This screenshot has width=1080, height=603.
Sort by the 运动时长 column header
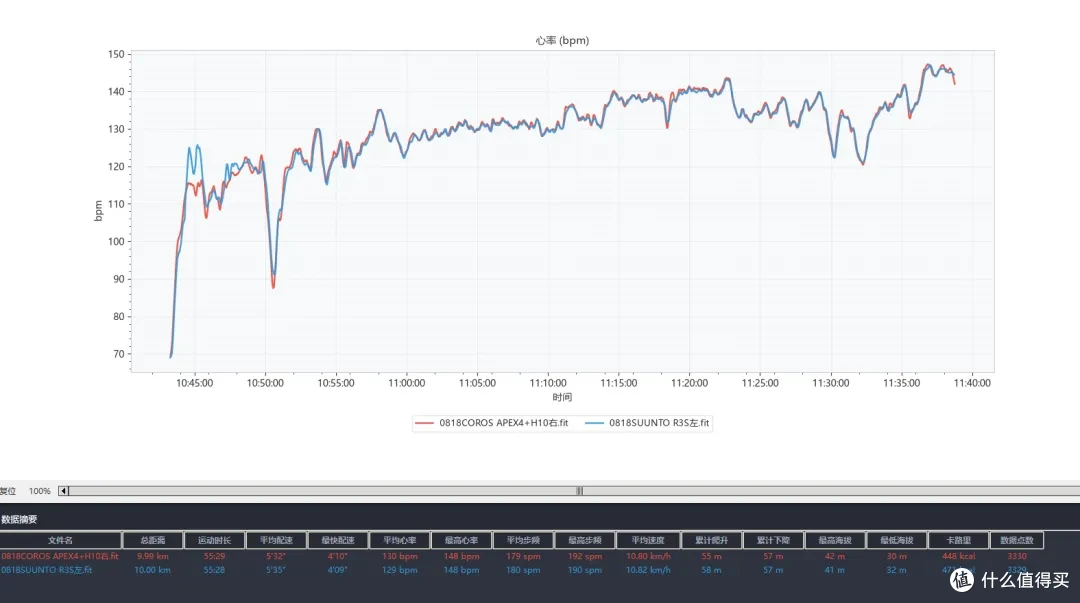(x=214, y=540)
